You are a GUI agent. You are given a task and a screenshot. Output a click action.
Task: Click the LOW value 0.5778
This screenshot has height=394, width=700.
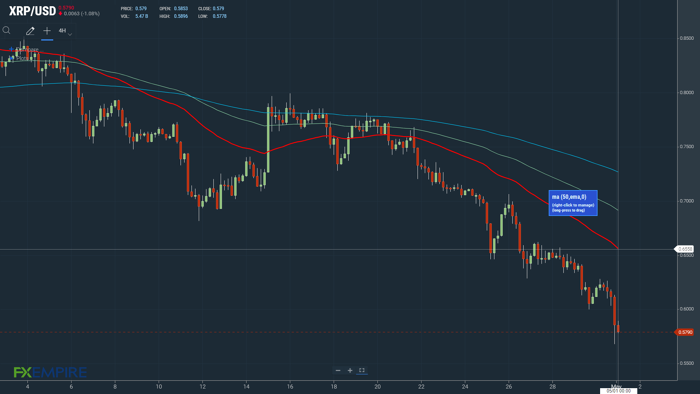[220, 16]
